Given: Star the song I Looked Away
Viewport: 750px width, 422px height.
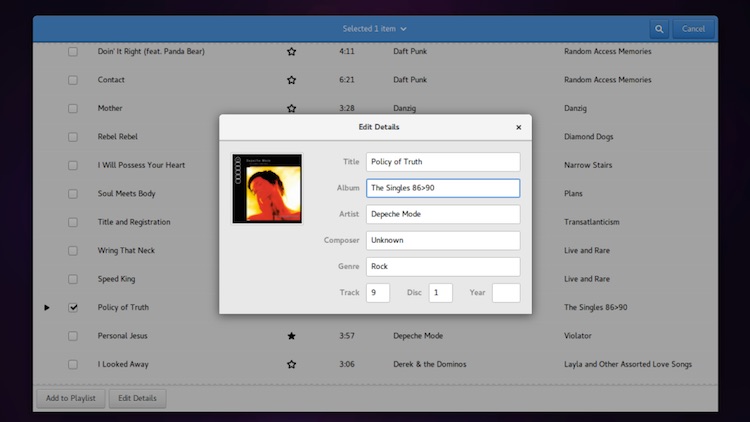Looking at the screenshot, I should [x=292, y=364].
